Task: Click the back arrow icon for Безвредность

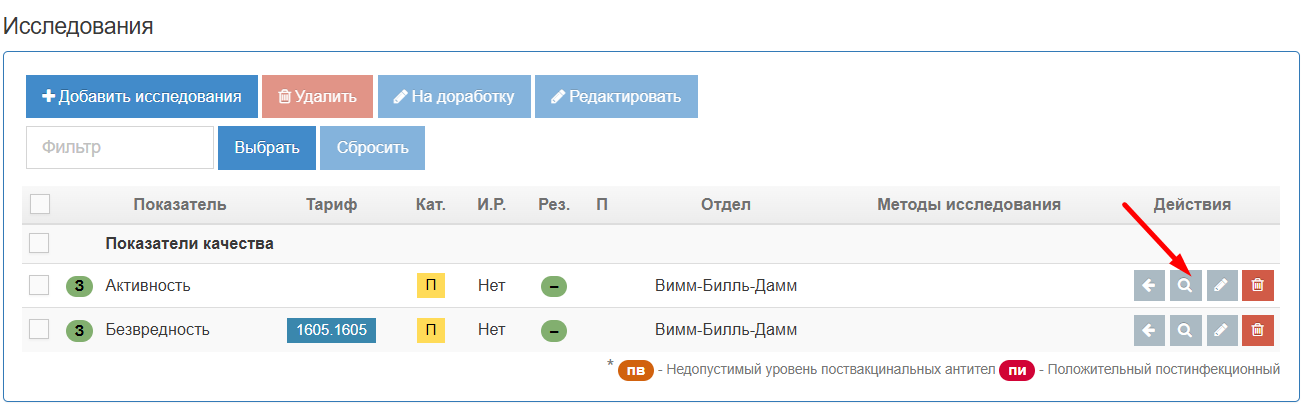Action: pyautogui.click(x=1149, y=330)
